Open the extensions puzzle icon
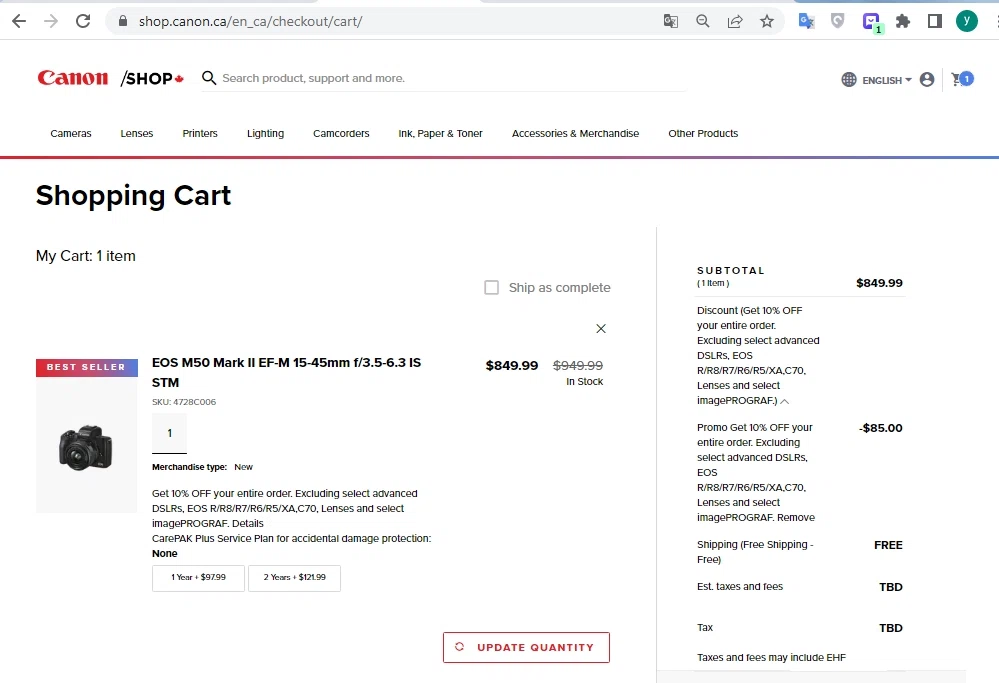This screenshot has height=683, width=999. [x=903, y=21]
